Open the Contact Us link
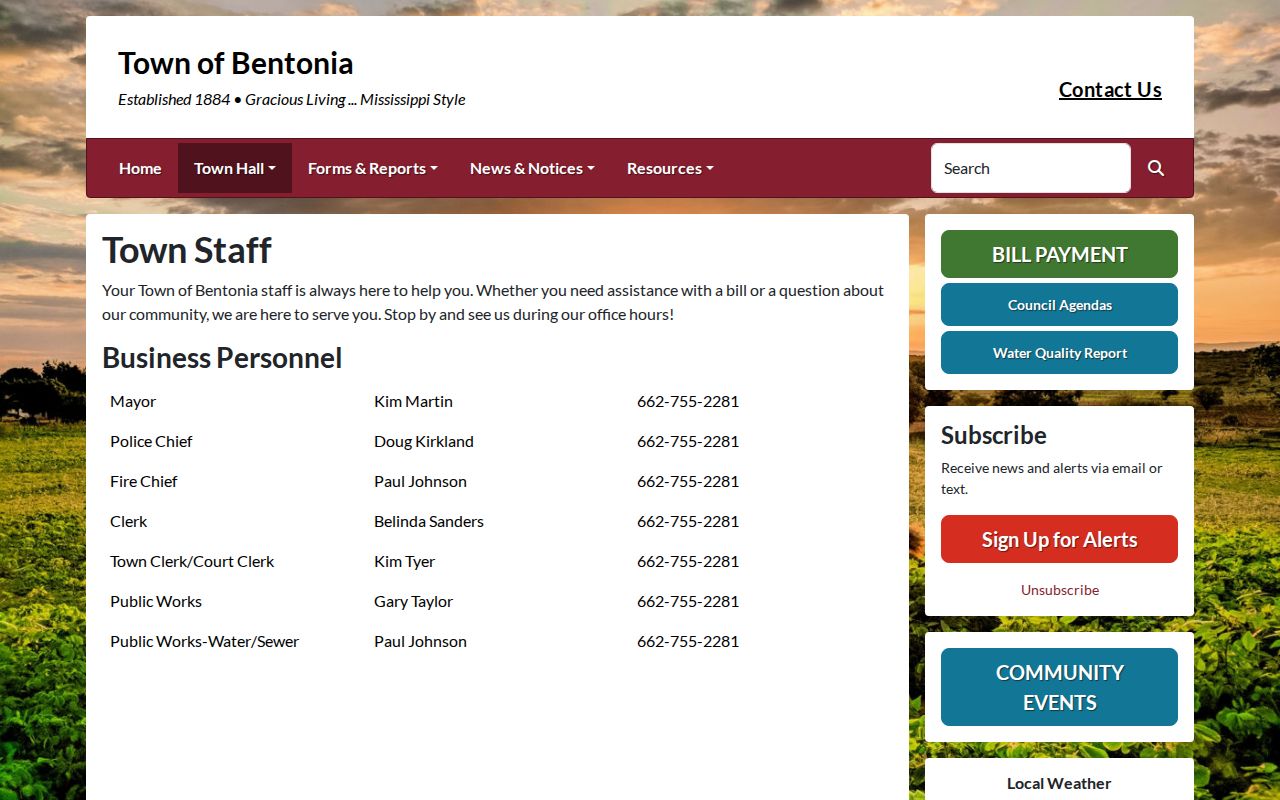The height and width of the screenshot is (800, 1280). (1110, 90)
